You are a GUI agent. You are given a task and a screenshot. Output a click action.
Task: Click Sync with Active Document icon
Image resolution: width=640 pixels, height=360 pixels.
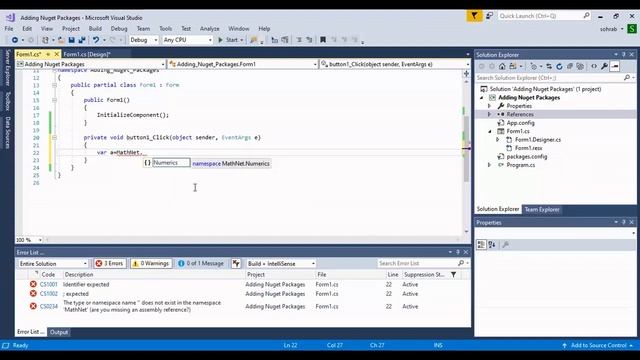[x=549, y=66]
